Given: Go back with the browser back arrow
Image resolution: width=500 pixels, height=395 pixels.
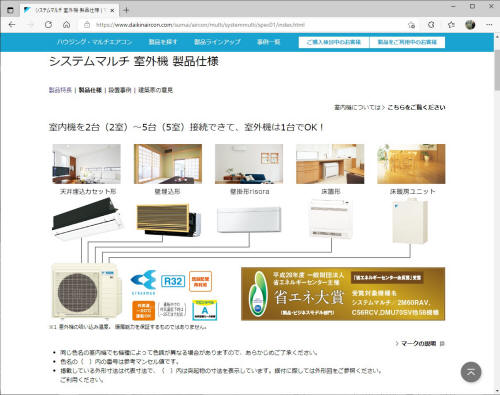Looking at the screenshot, I should [x=12, y=25].
